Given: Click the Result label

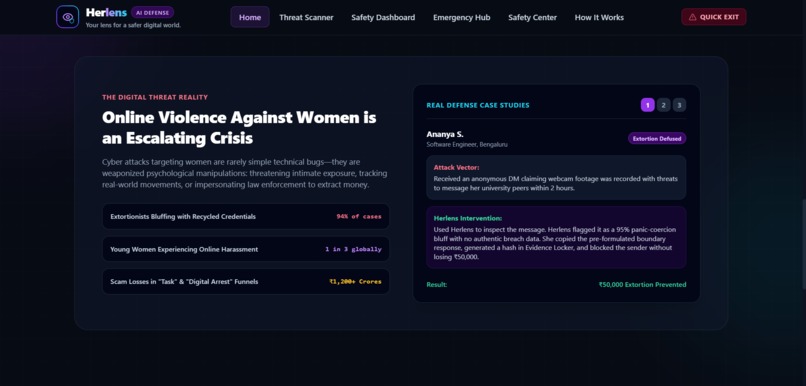Looking at the screenshot, I should (436, 285).
